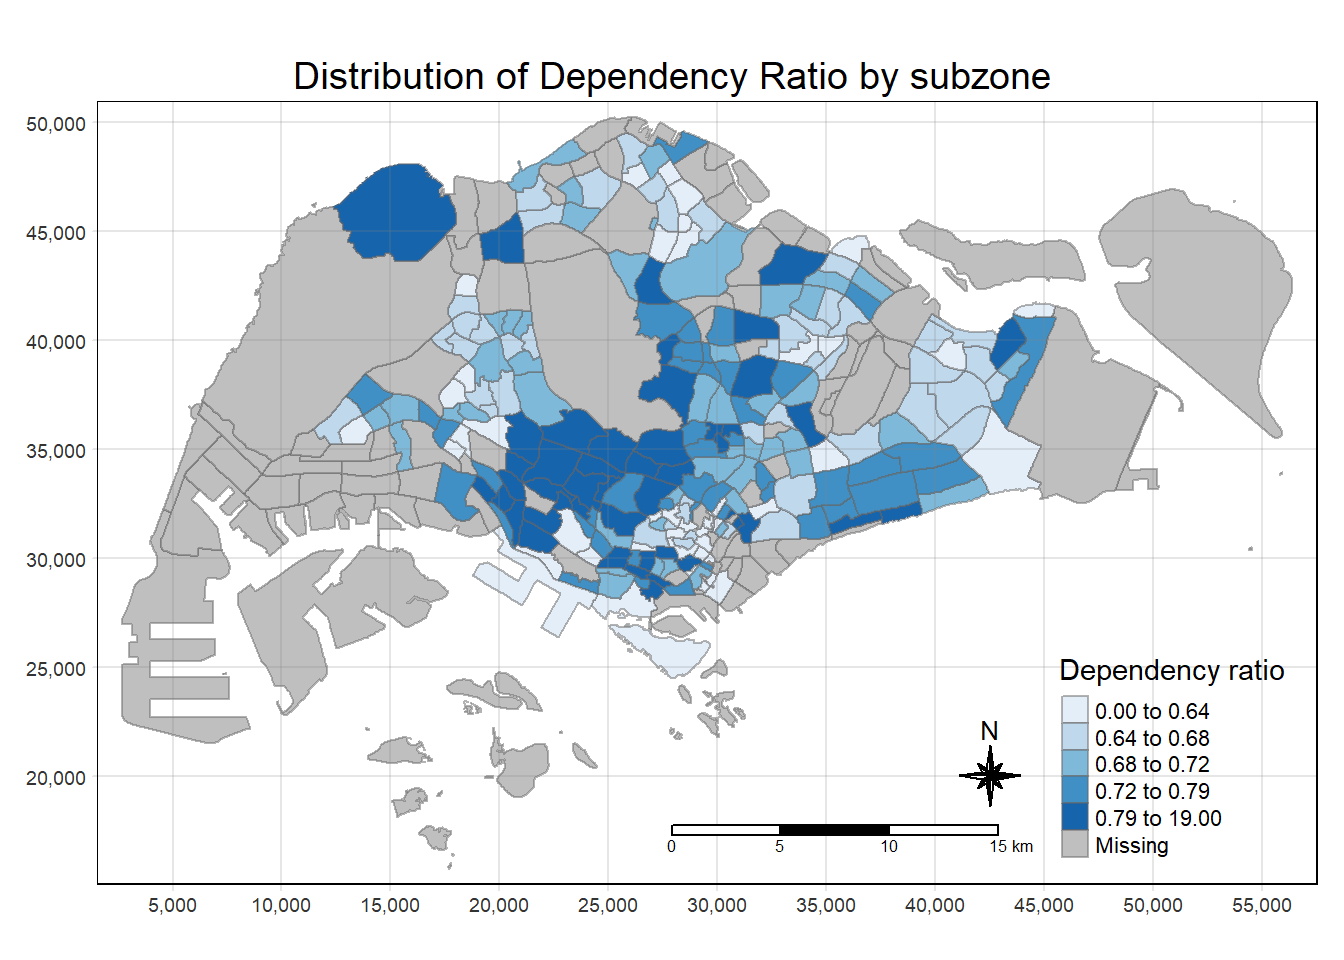Click the 0.79 to 19.00 dark blue swatch

click(x=1074, y=817)
